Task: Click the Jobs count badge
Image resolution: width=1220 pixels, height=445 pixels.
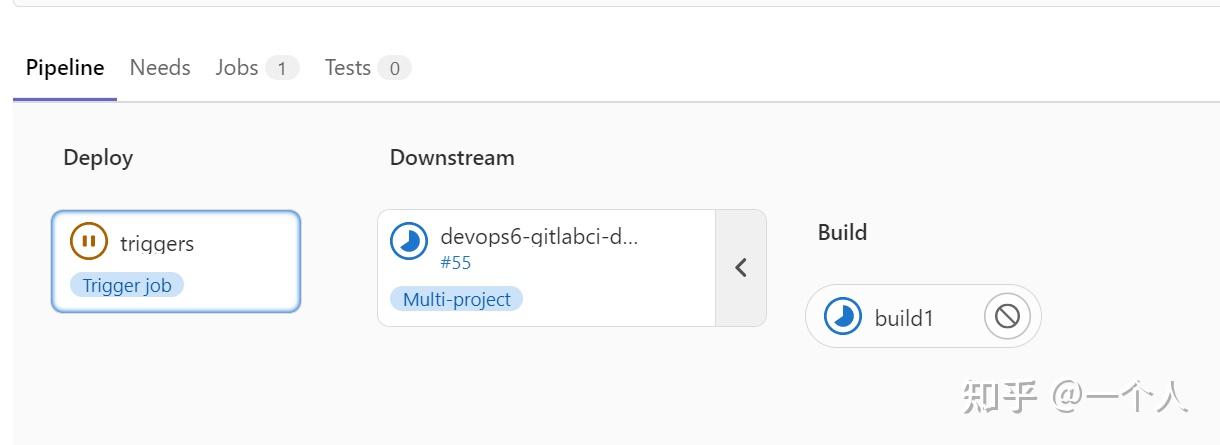Action: [x=282, y=68]
